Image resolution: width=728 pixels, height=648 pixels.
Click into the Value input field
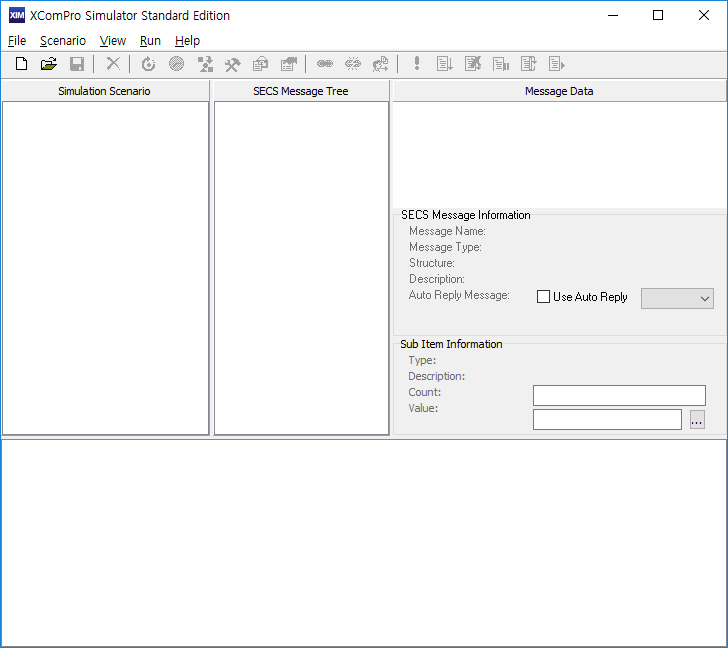[x=607, y=420]
